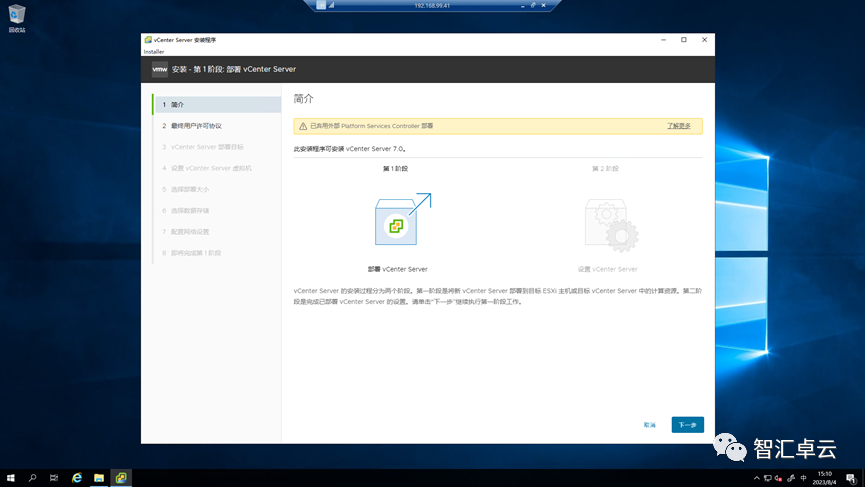Click the vCenter Server installer title bar icon
The image size is (865, 487).
[148, 40]
